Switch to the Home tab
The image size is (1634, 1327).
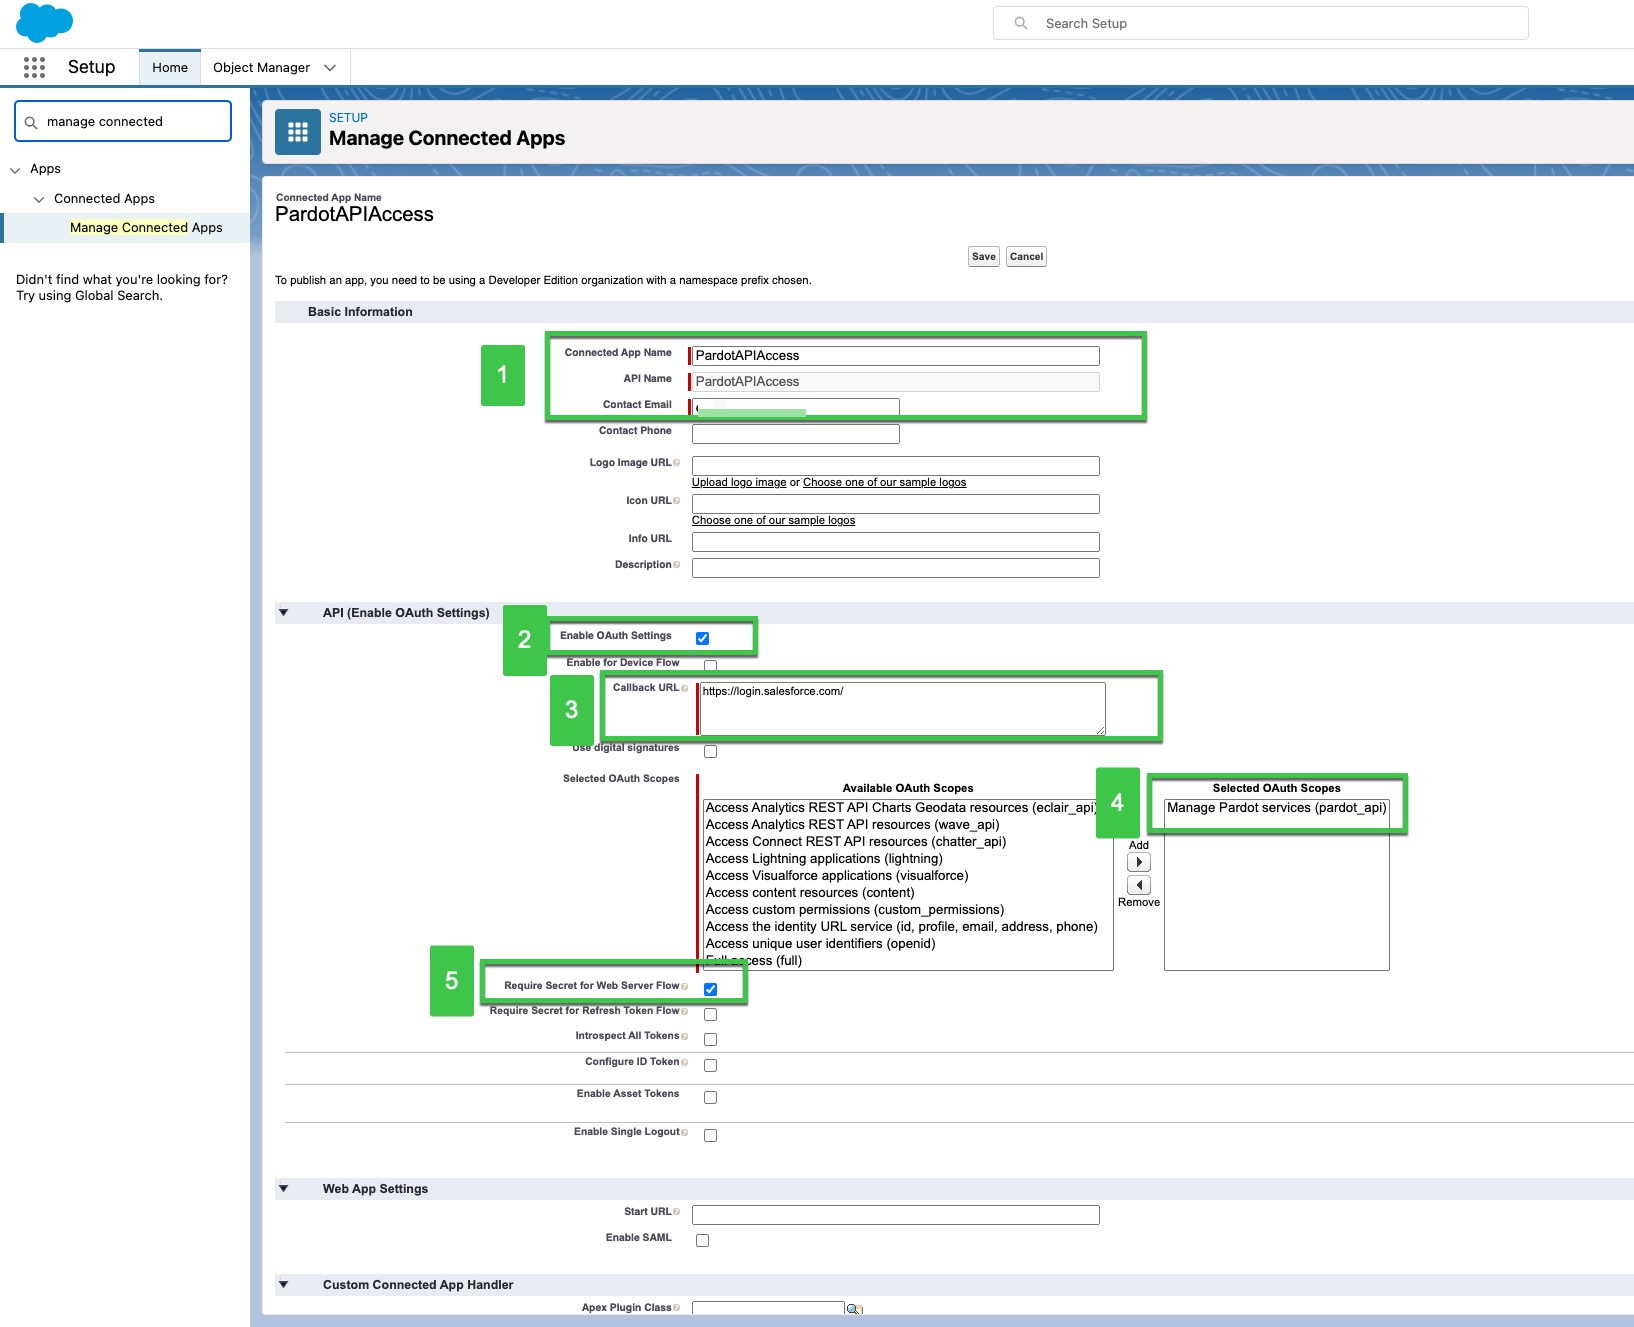(169, 67)
